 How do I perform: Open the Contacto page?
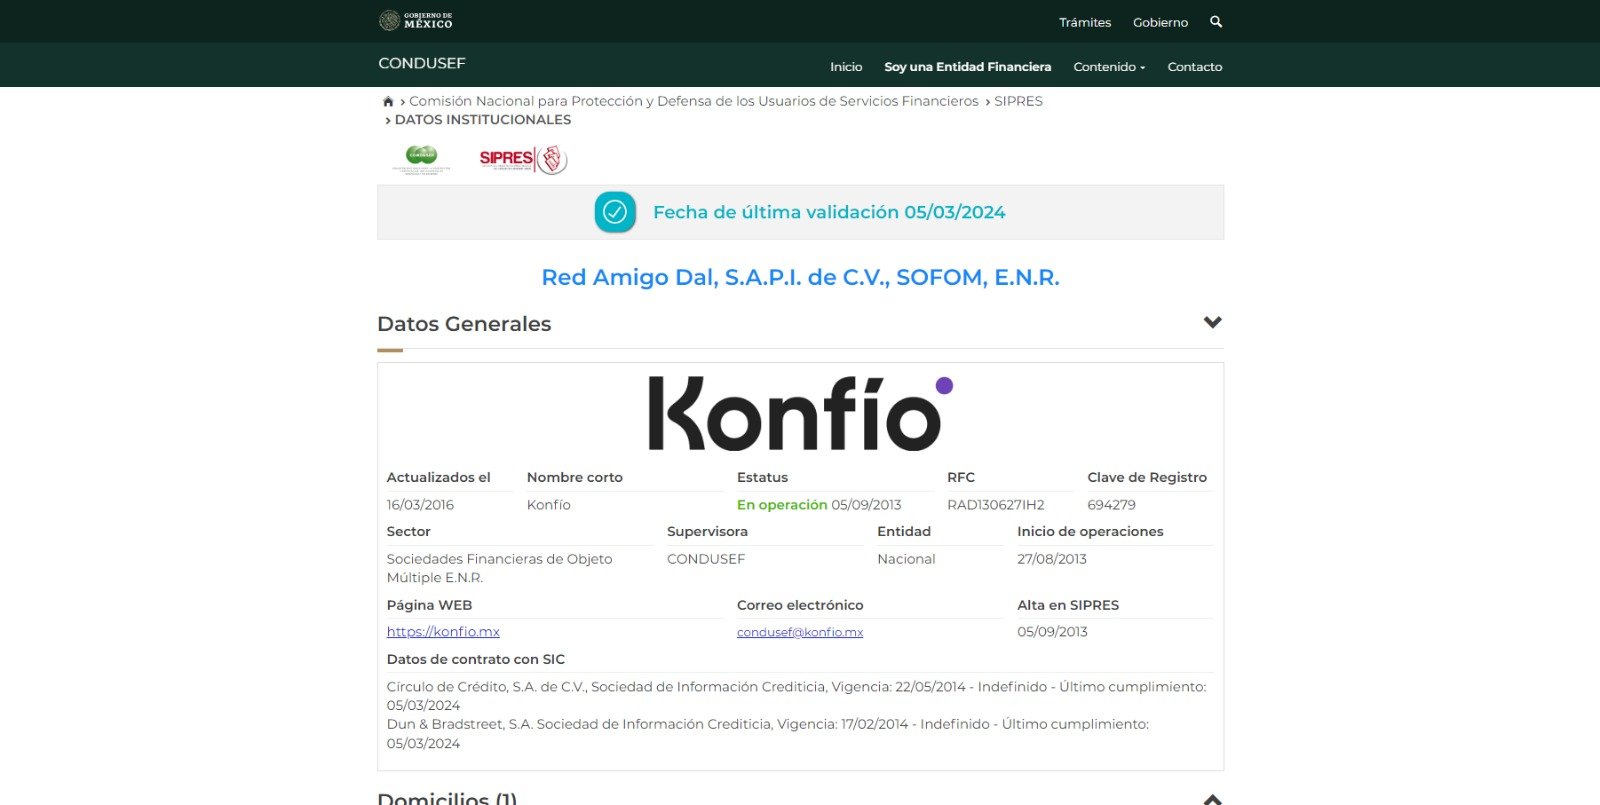tap(1195, 67)
